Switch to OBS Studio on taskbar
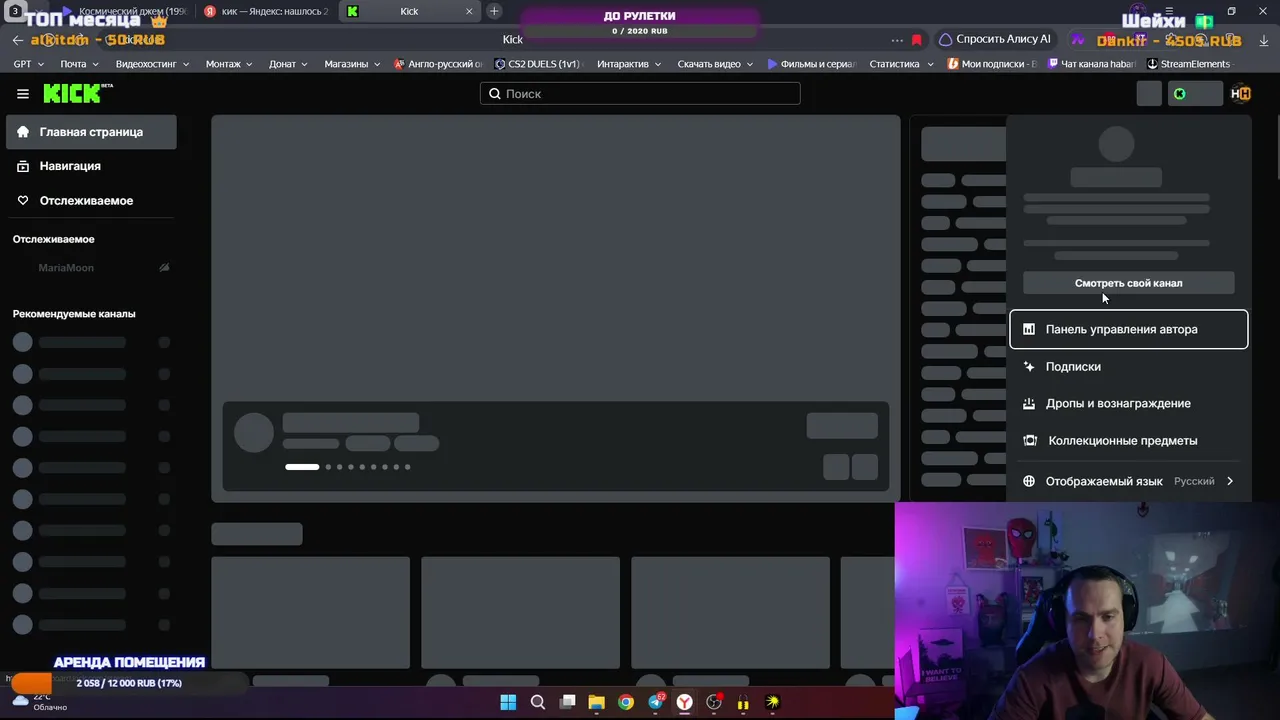This screenshot has width=1280, height=720. 714,702
